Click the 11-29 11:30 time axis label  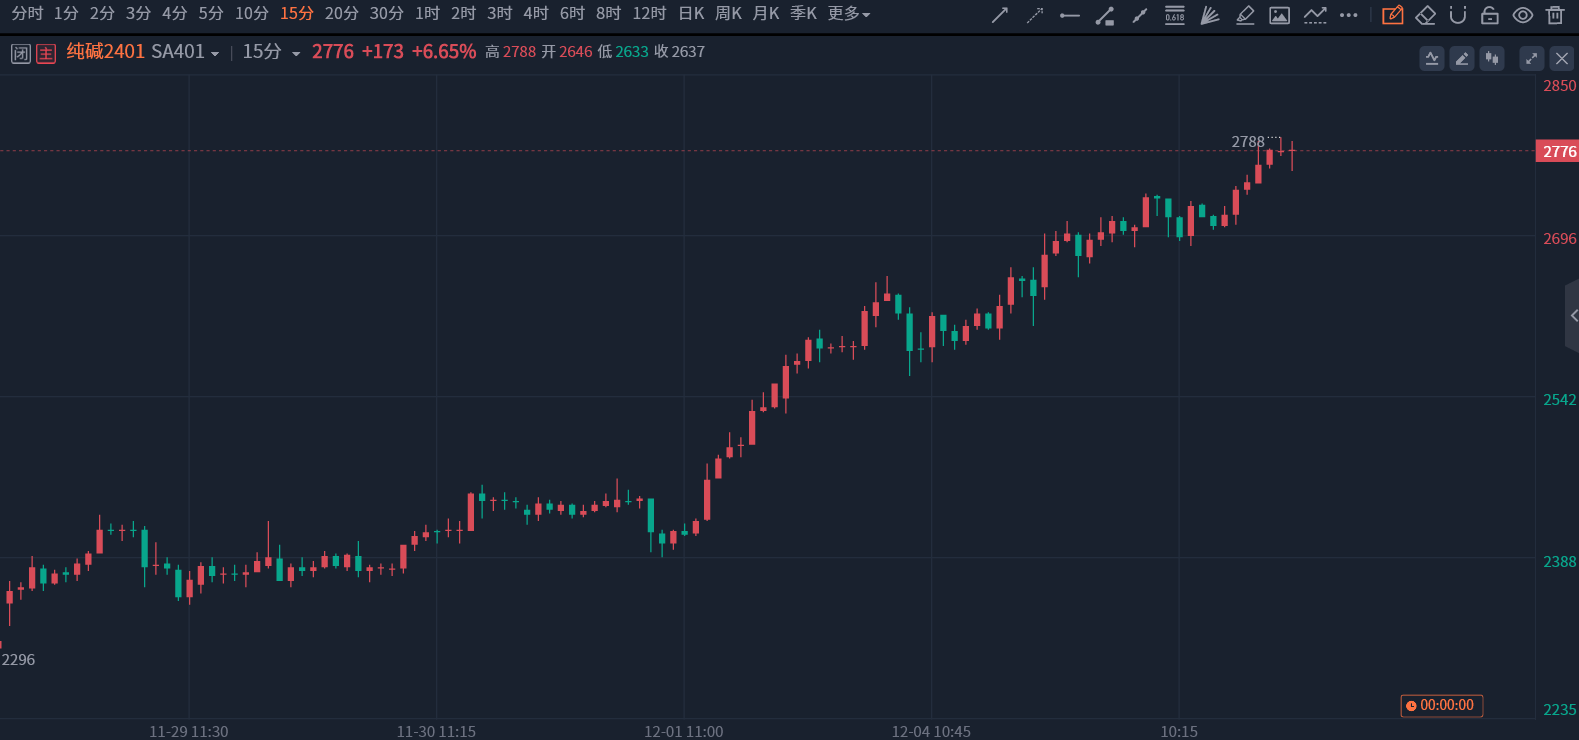[189, 731]
